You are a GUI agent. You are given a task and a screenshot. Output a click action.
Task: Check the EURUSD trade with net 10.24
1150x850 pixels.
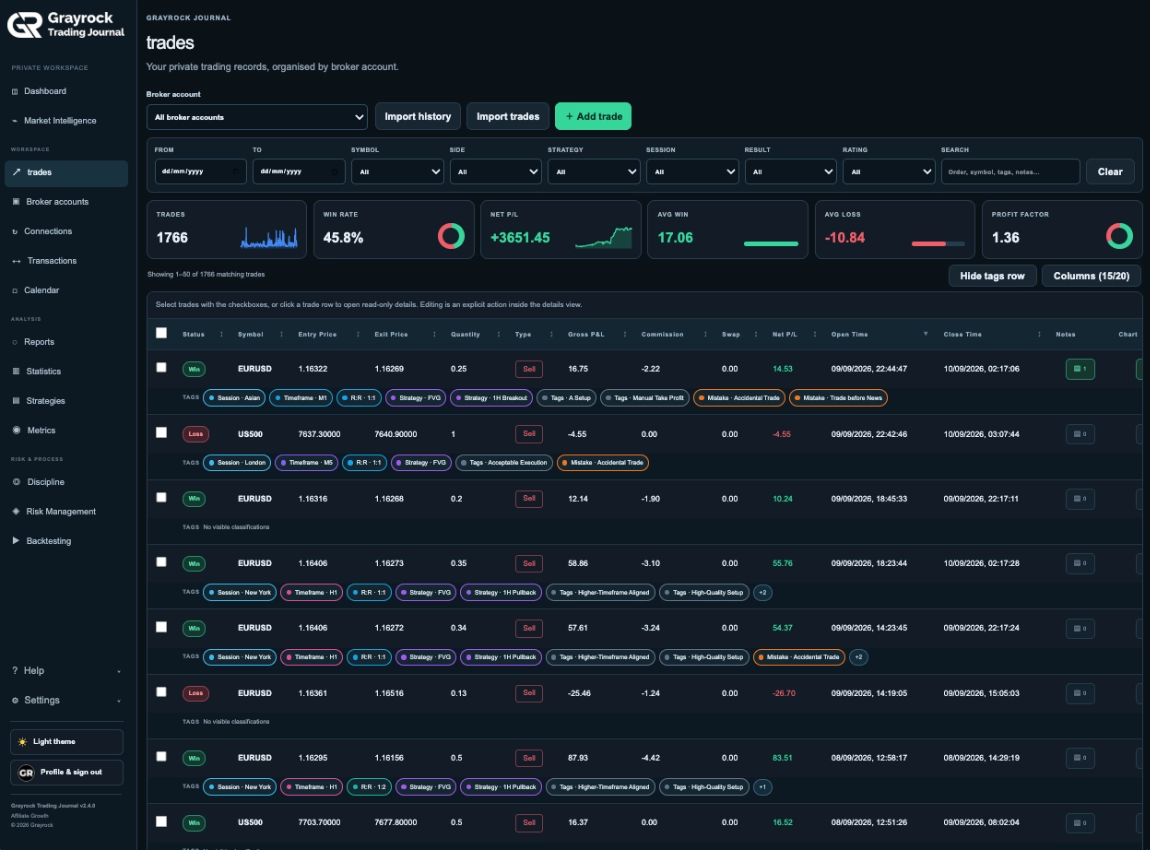pos(161,497)
